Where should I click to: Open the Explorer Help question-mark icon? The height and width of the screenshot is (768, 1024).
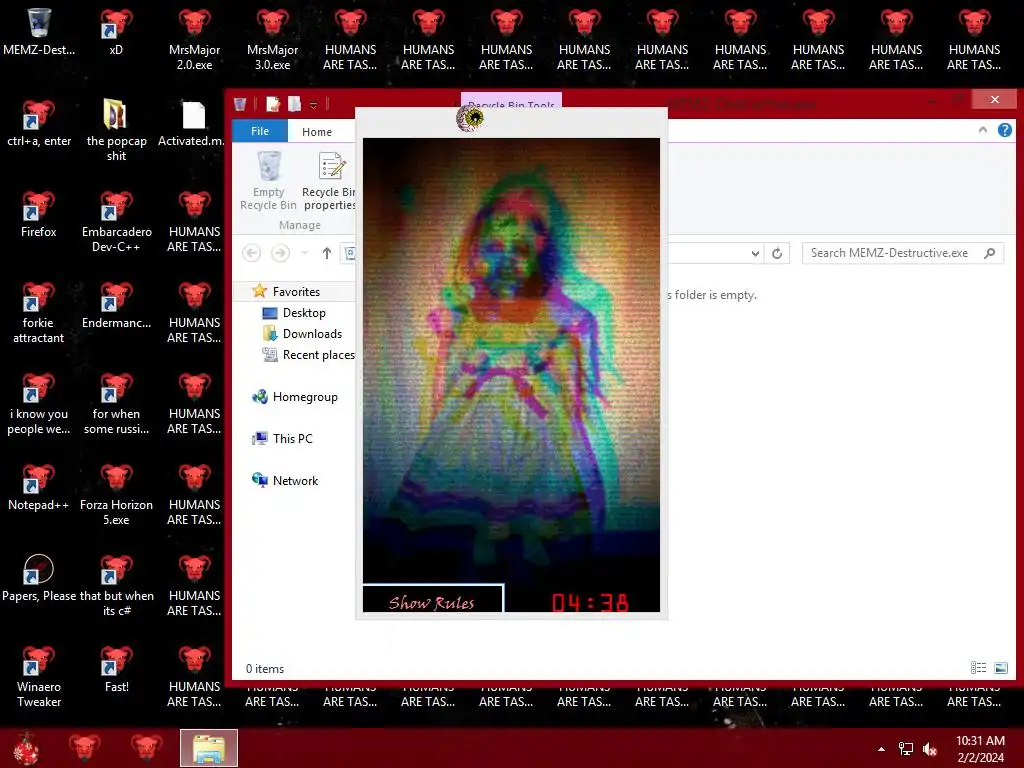[x=1004, y=130]
